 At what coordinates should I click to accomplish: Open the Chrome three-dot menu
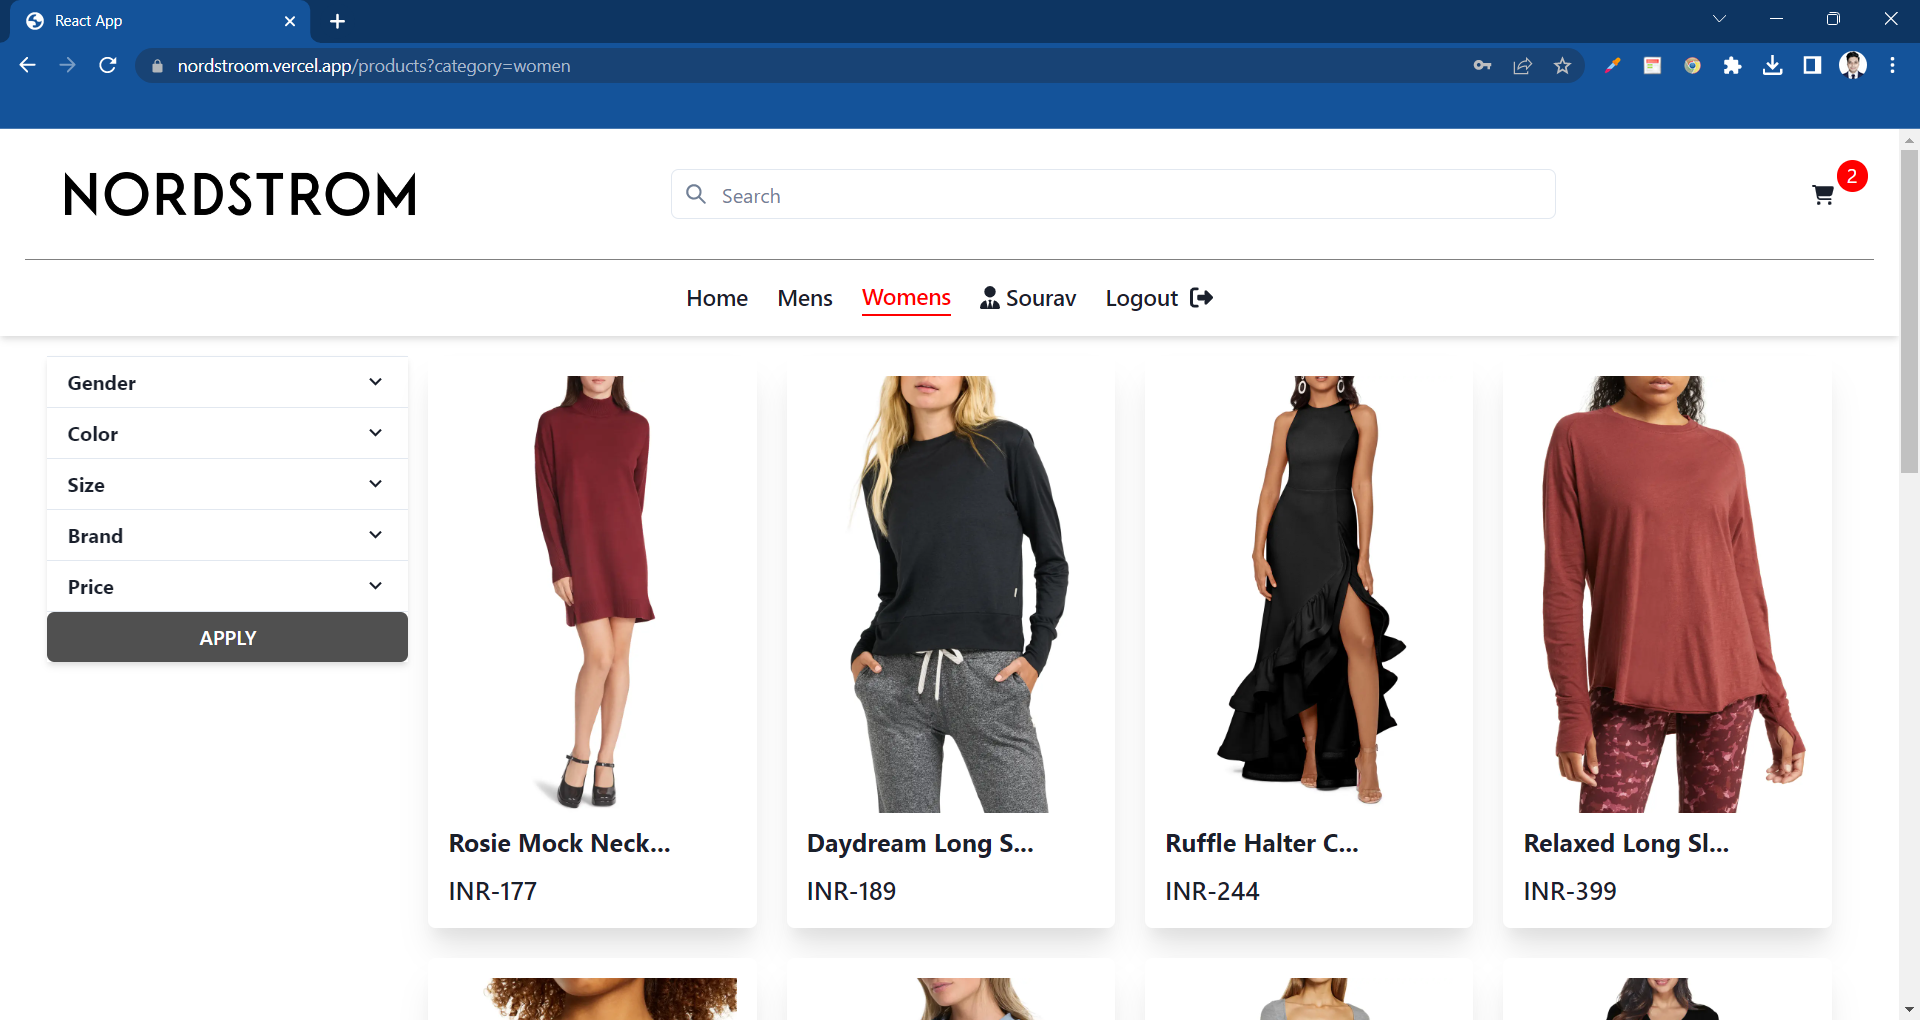tap(1892, 66)
